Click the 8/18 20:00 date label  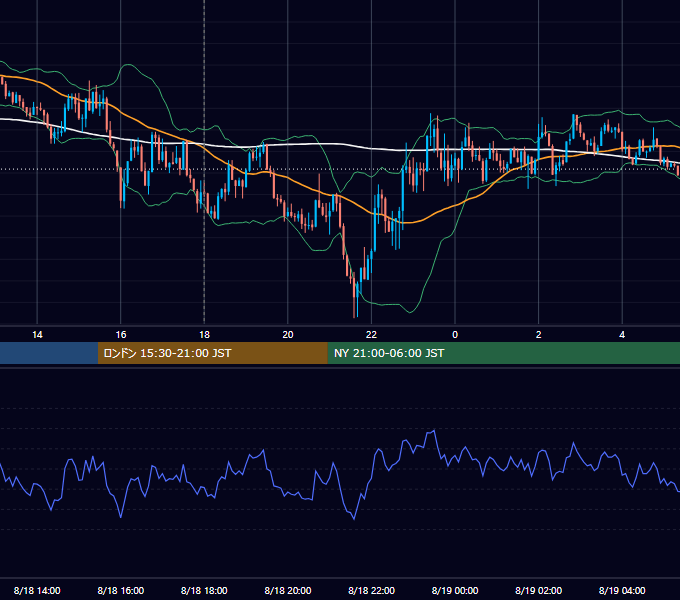point(288,590)
